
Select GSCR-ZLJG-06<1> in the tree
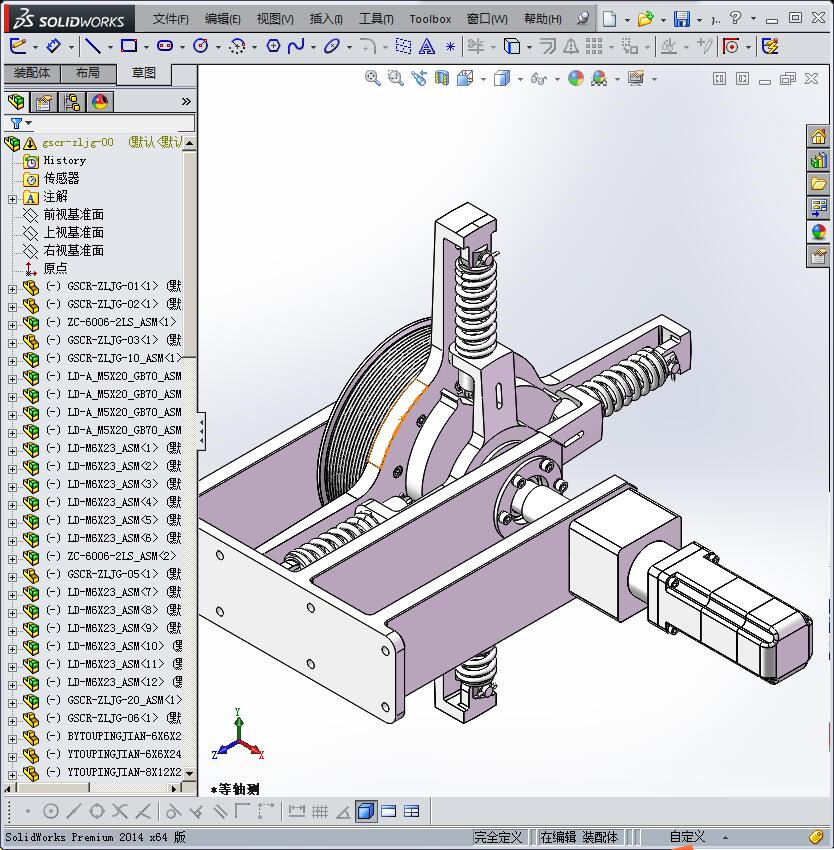(x=112, y=718)
